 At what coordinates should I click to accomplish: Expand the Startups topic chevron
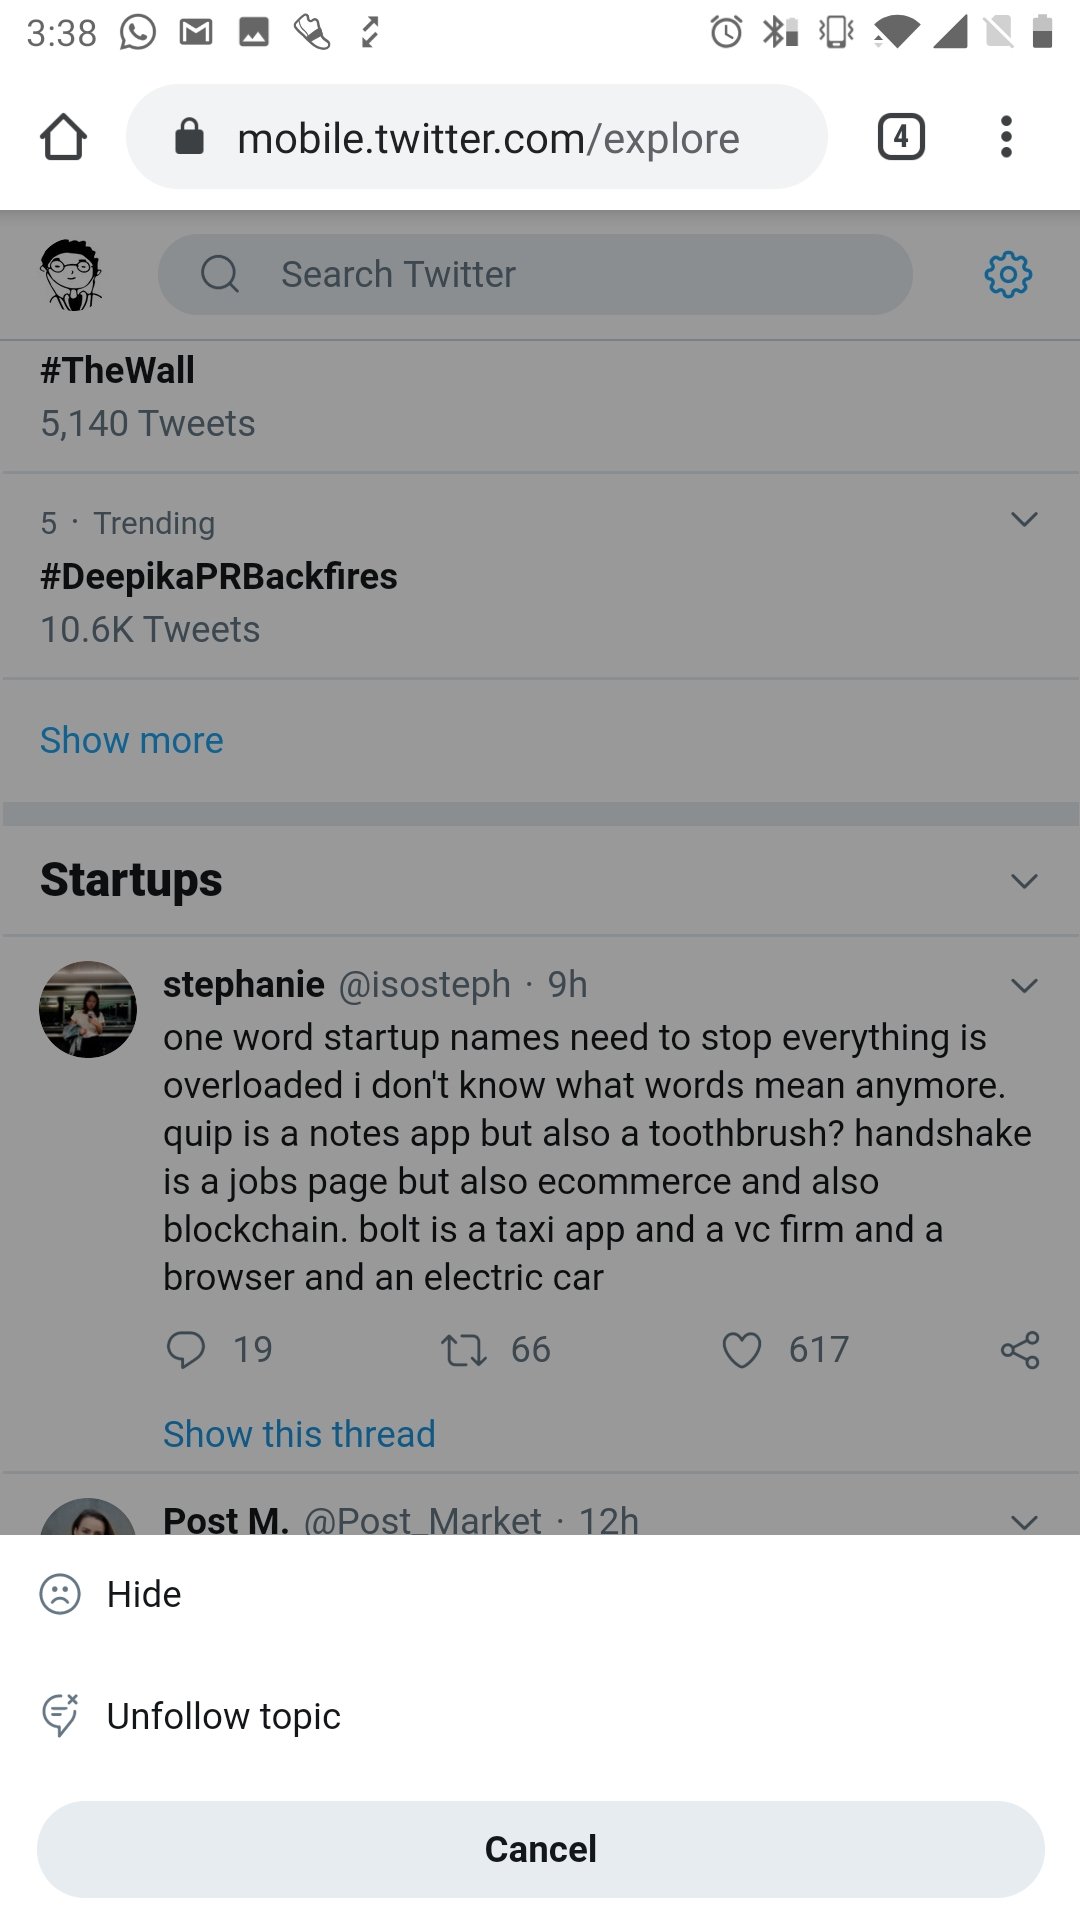pos(1024,881)
